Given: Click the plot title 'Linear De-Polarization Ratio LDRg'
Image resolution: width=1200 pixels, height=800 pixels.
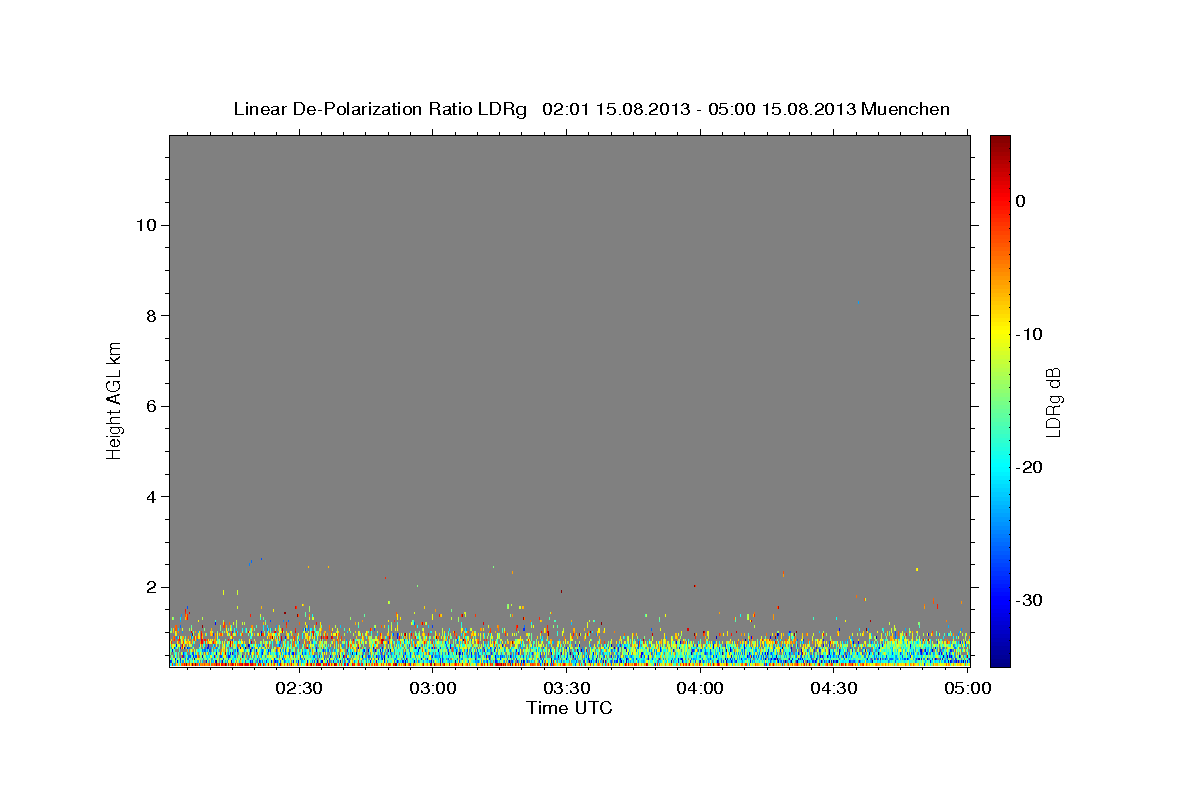Looking at the screenshot, I should (x=380, y=109).
